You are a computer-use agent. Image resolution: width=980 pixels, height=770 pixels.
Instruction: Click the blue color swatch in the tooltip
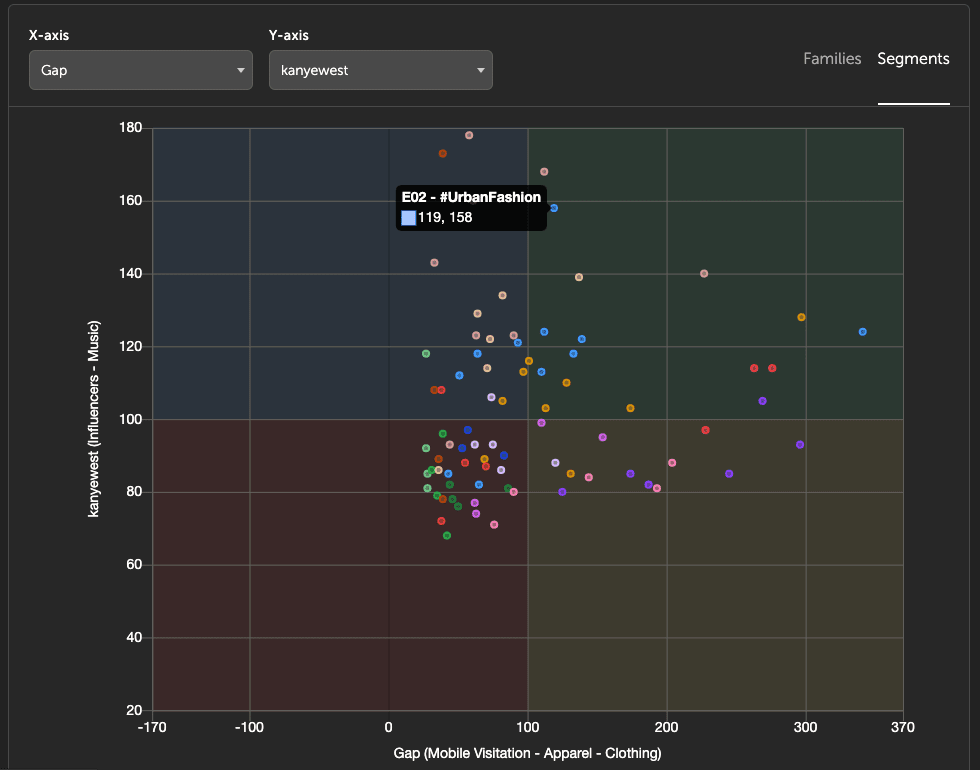[407, 216]
